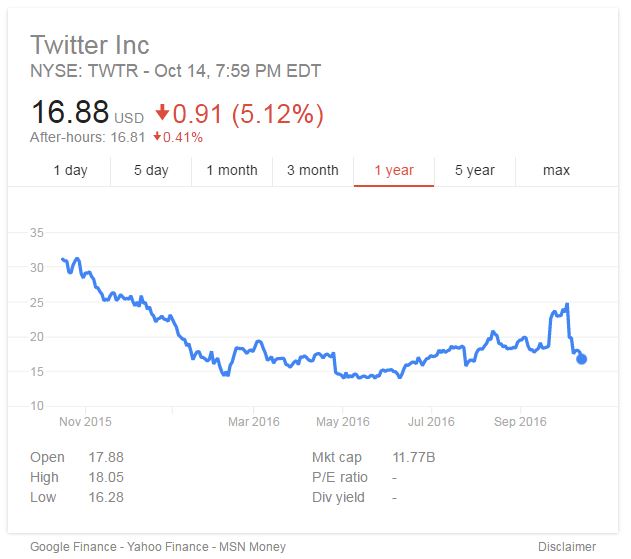
Task: Select the 1 day range tab
Action: [70, 170]
